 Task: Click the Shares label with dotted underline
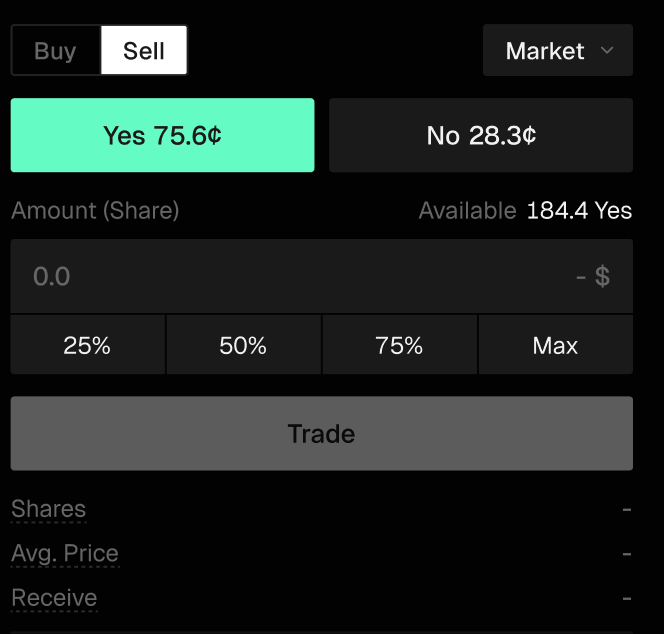tap(48, 509)
